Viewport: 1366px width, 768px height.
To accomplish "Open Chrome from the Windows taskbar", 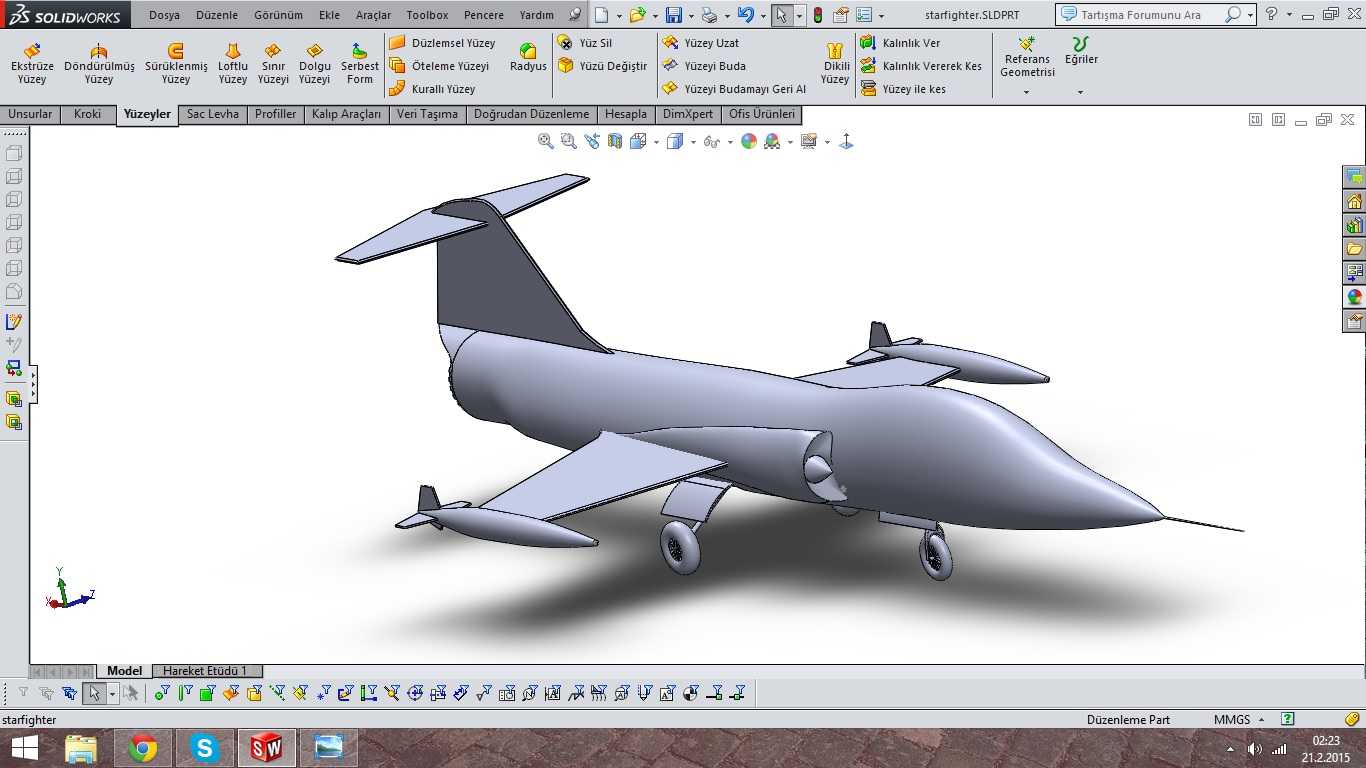I will tap(143, 747).
